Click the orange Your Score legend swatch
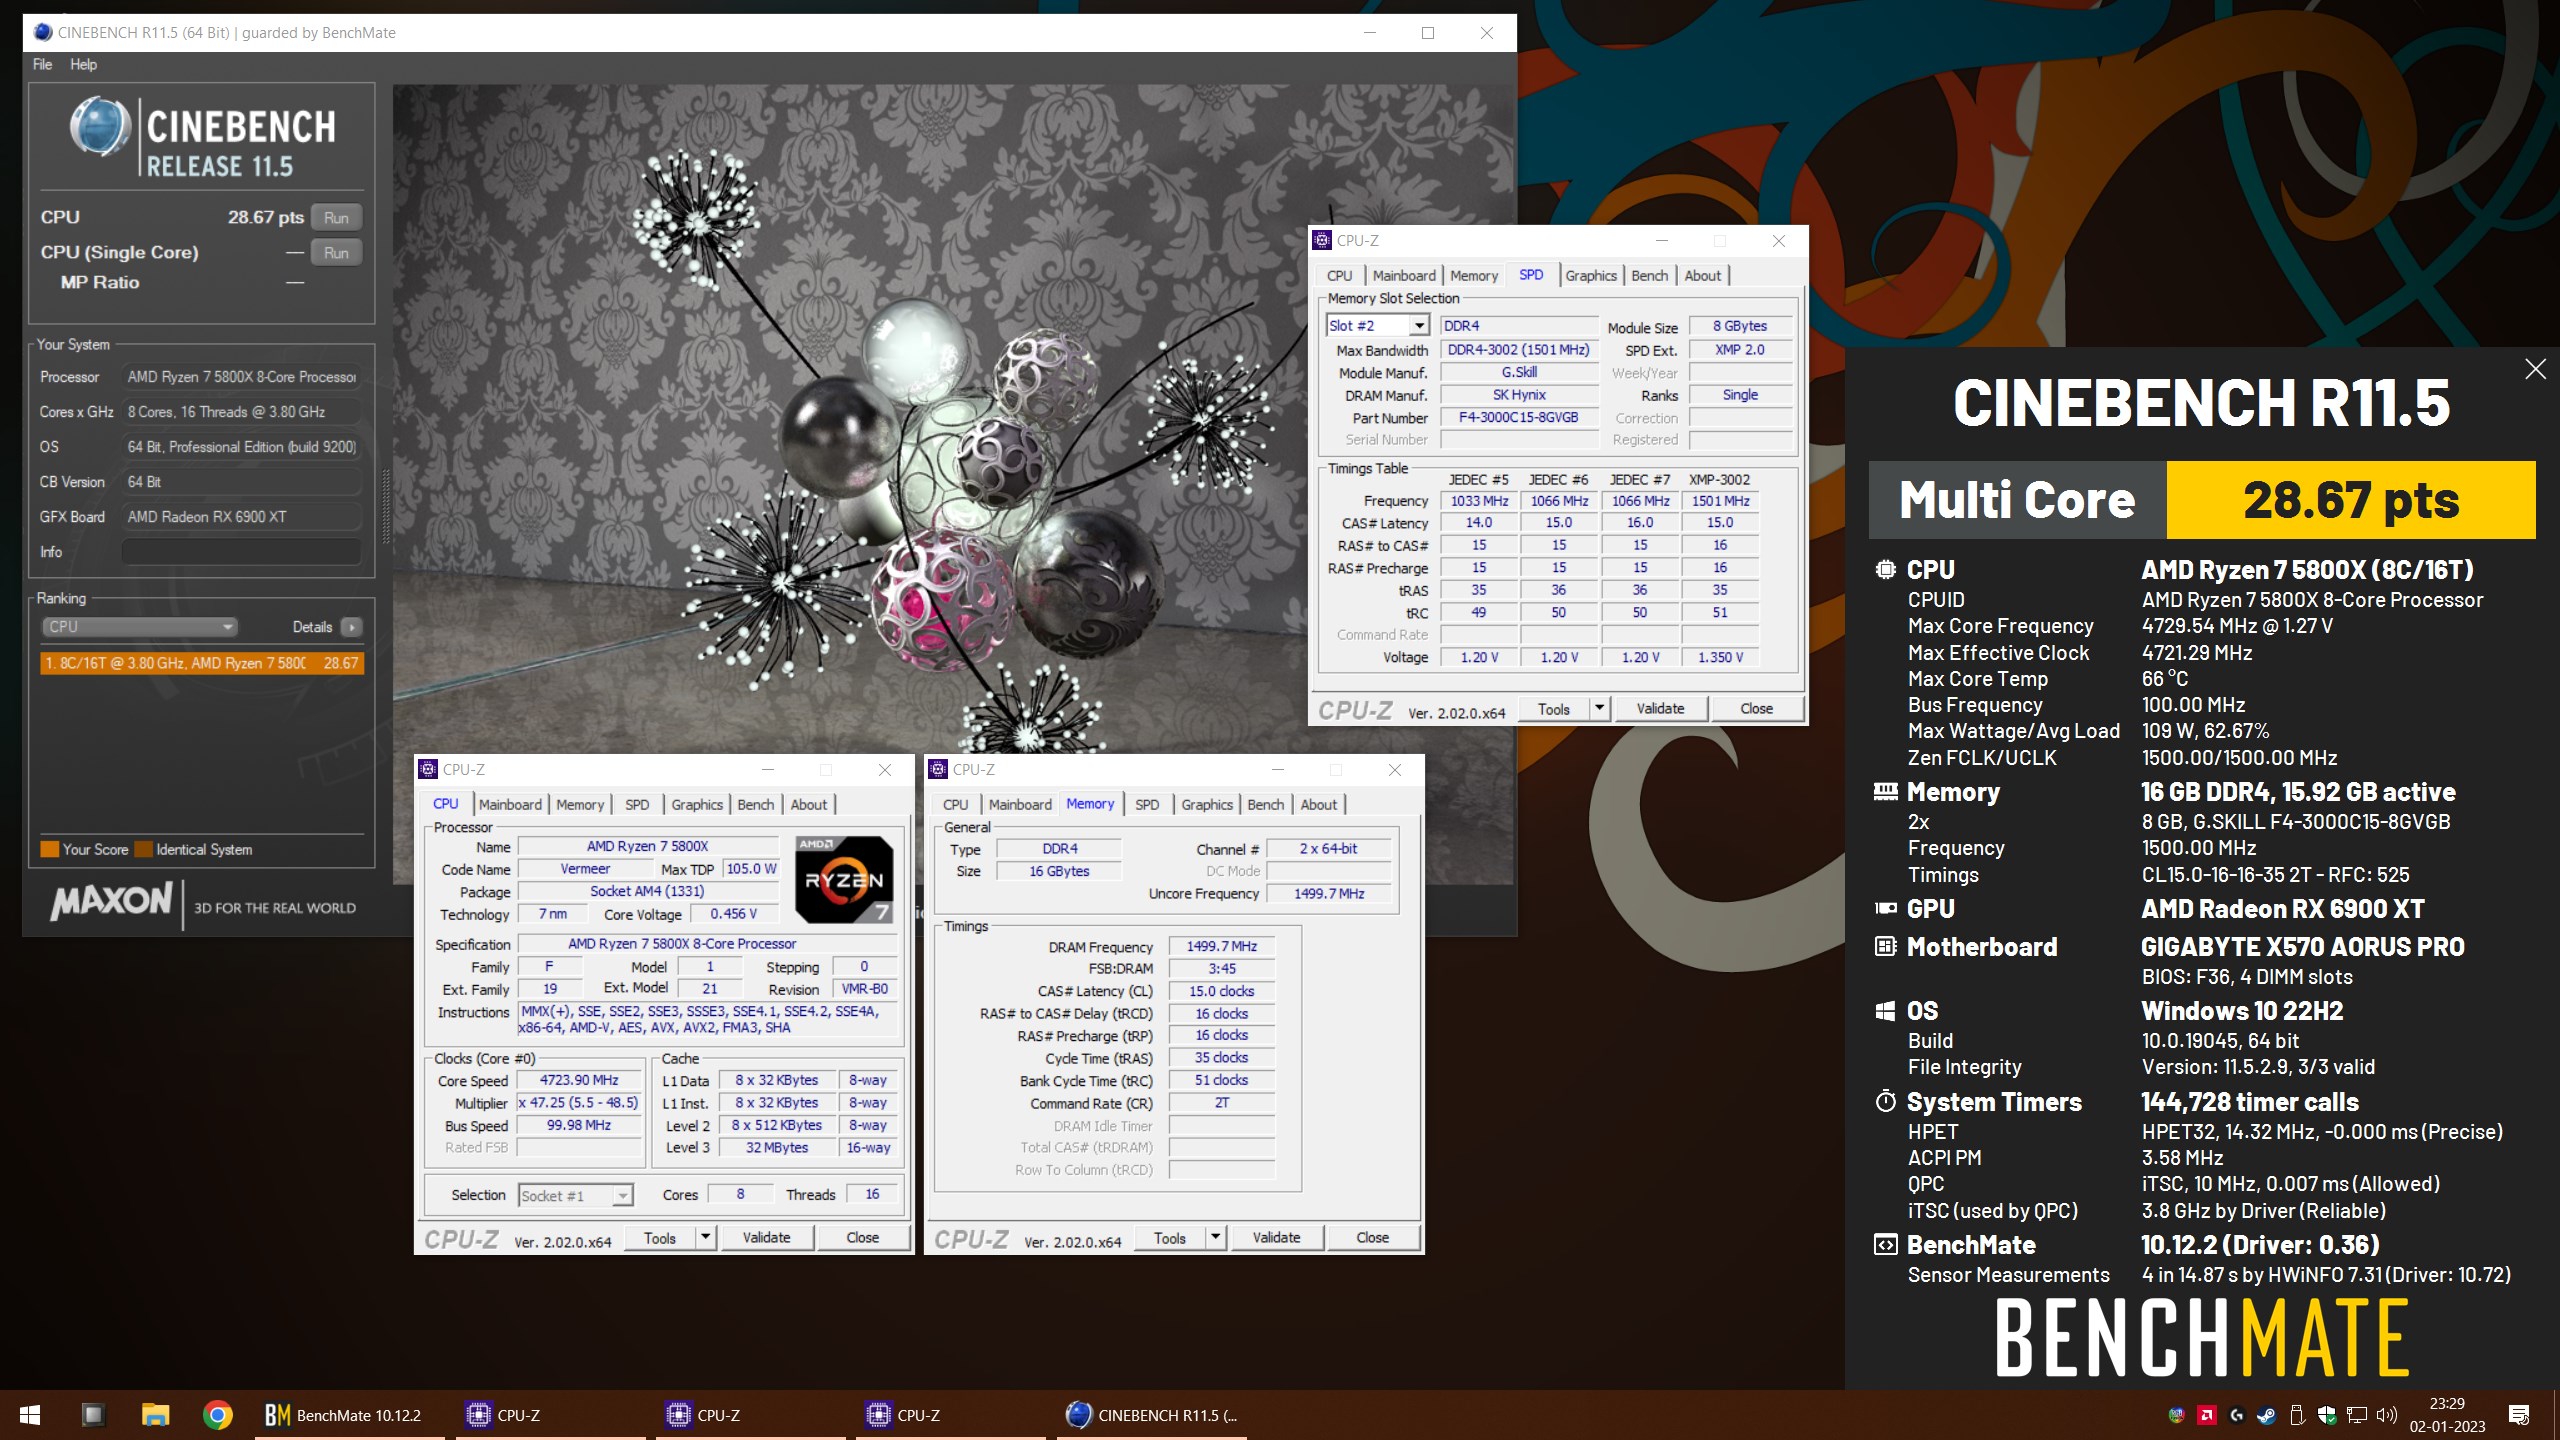The image size is (2560, 1440). [49, 849]
